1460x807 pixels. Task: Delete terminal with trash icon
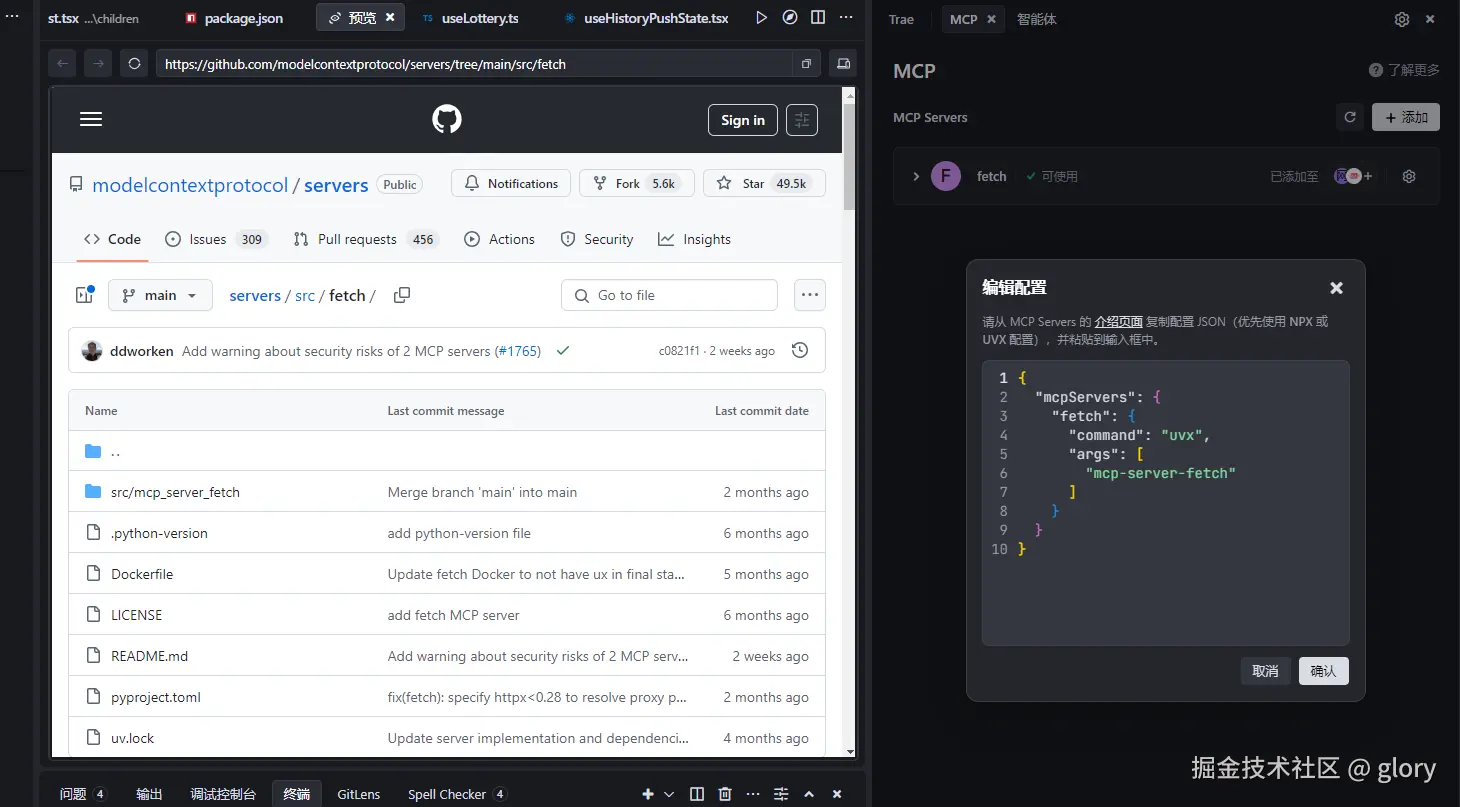pyautogui.click(x=726, y=794)
